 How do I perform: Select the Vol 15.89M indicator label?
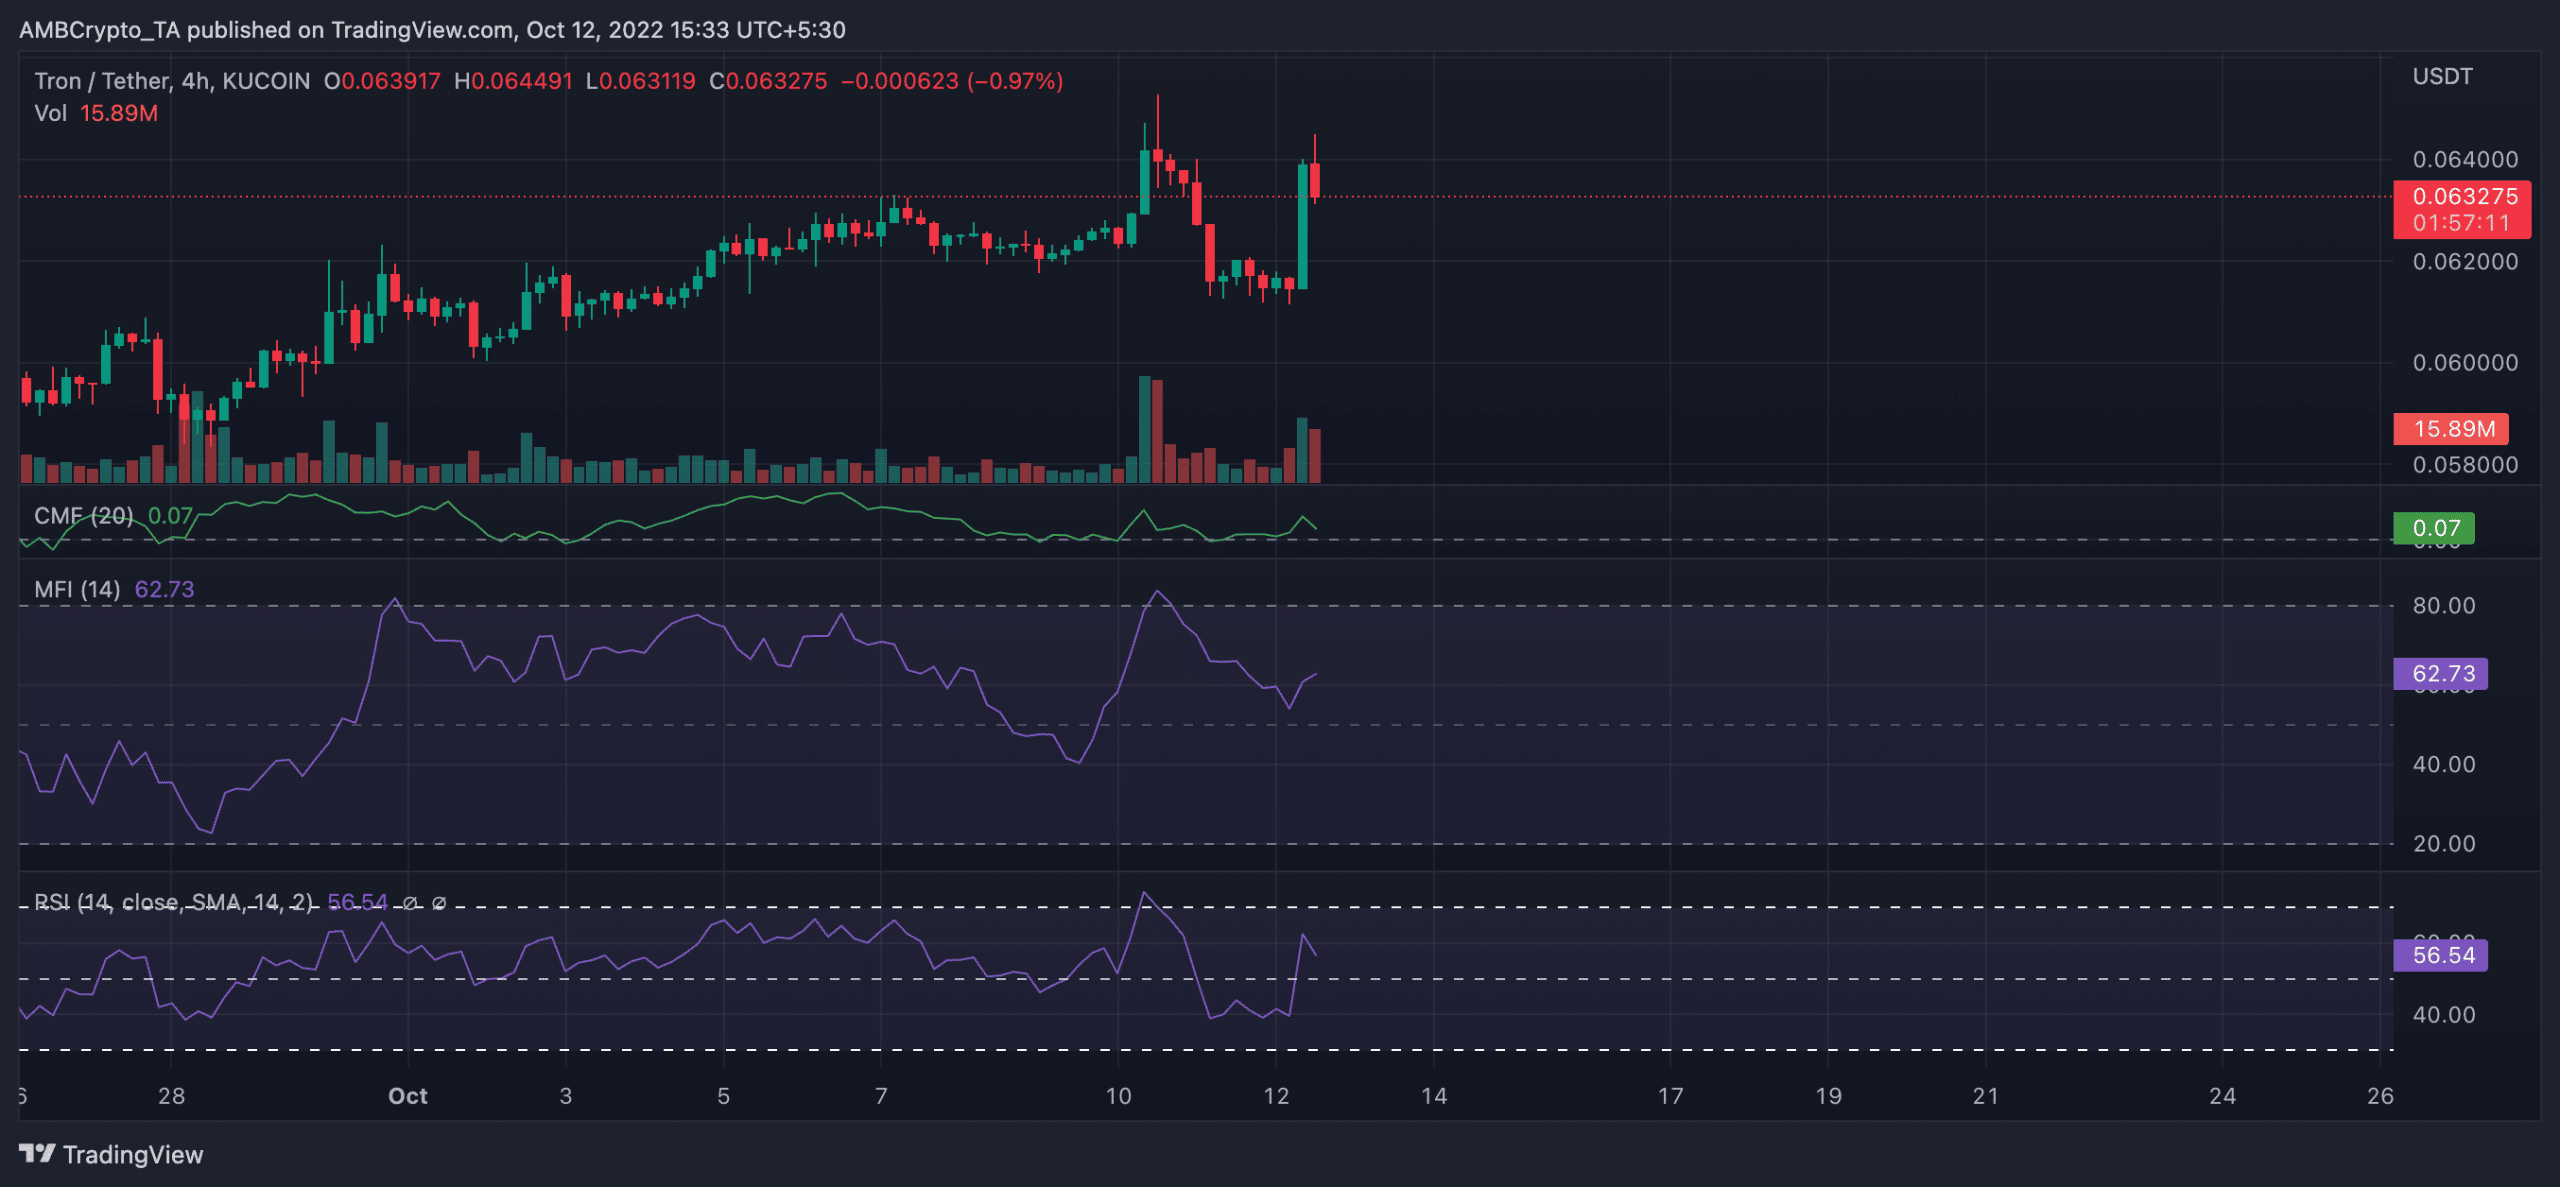[x=96, y=113]
